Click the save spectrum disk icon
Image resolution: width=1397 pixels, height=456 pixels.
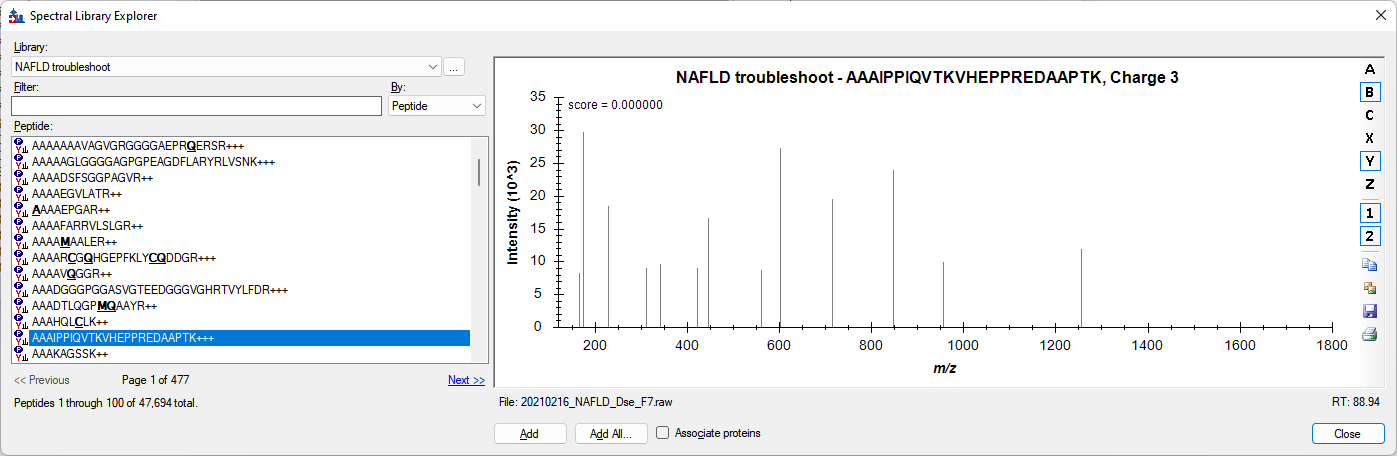(1369, 311)
